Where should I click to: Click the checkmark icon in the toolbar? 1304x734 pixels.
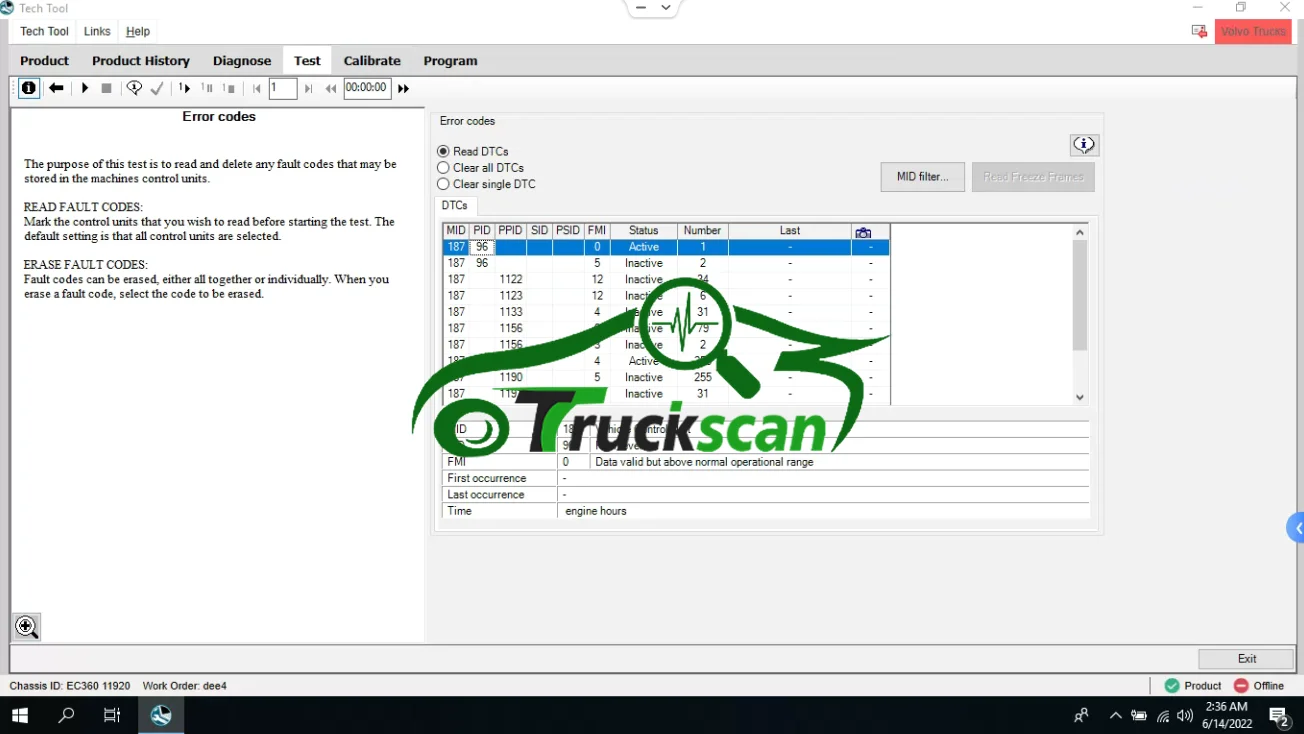[157, 88]
